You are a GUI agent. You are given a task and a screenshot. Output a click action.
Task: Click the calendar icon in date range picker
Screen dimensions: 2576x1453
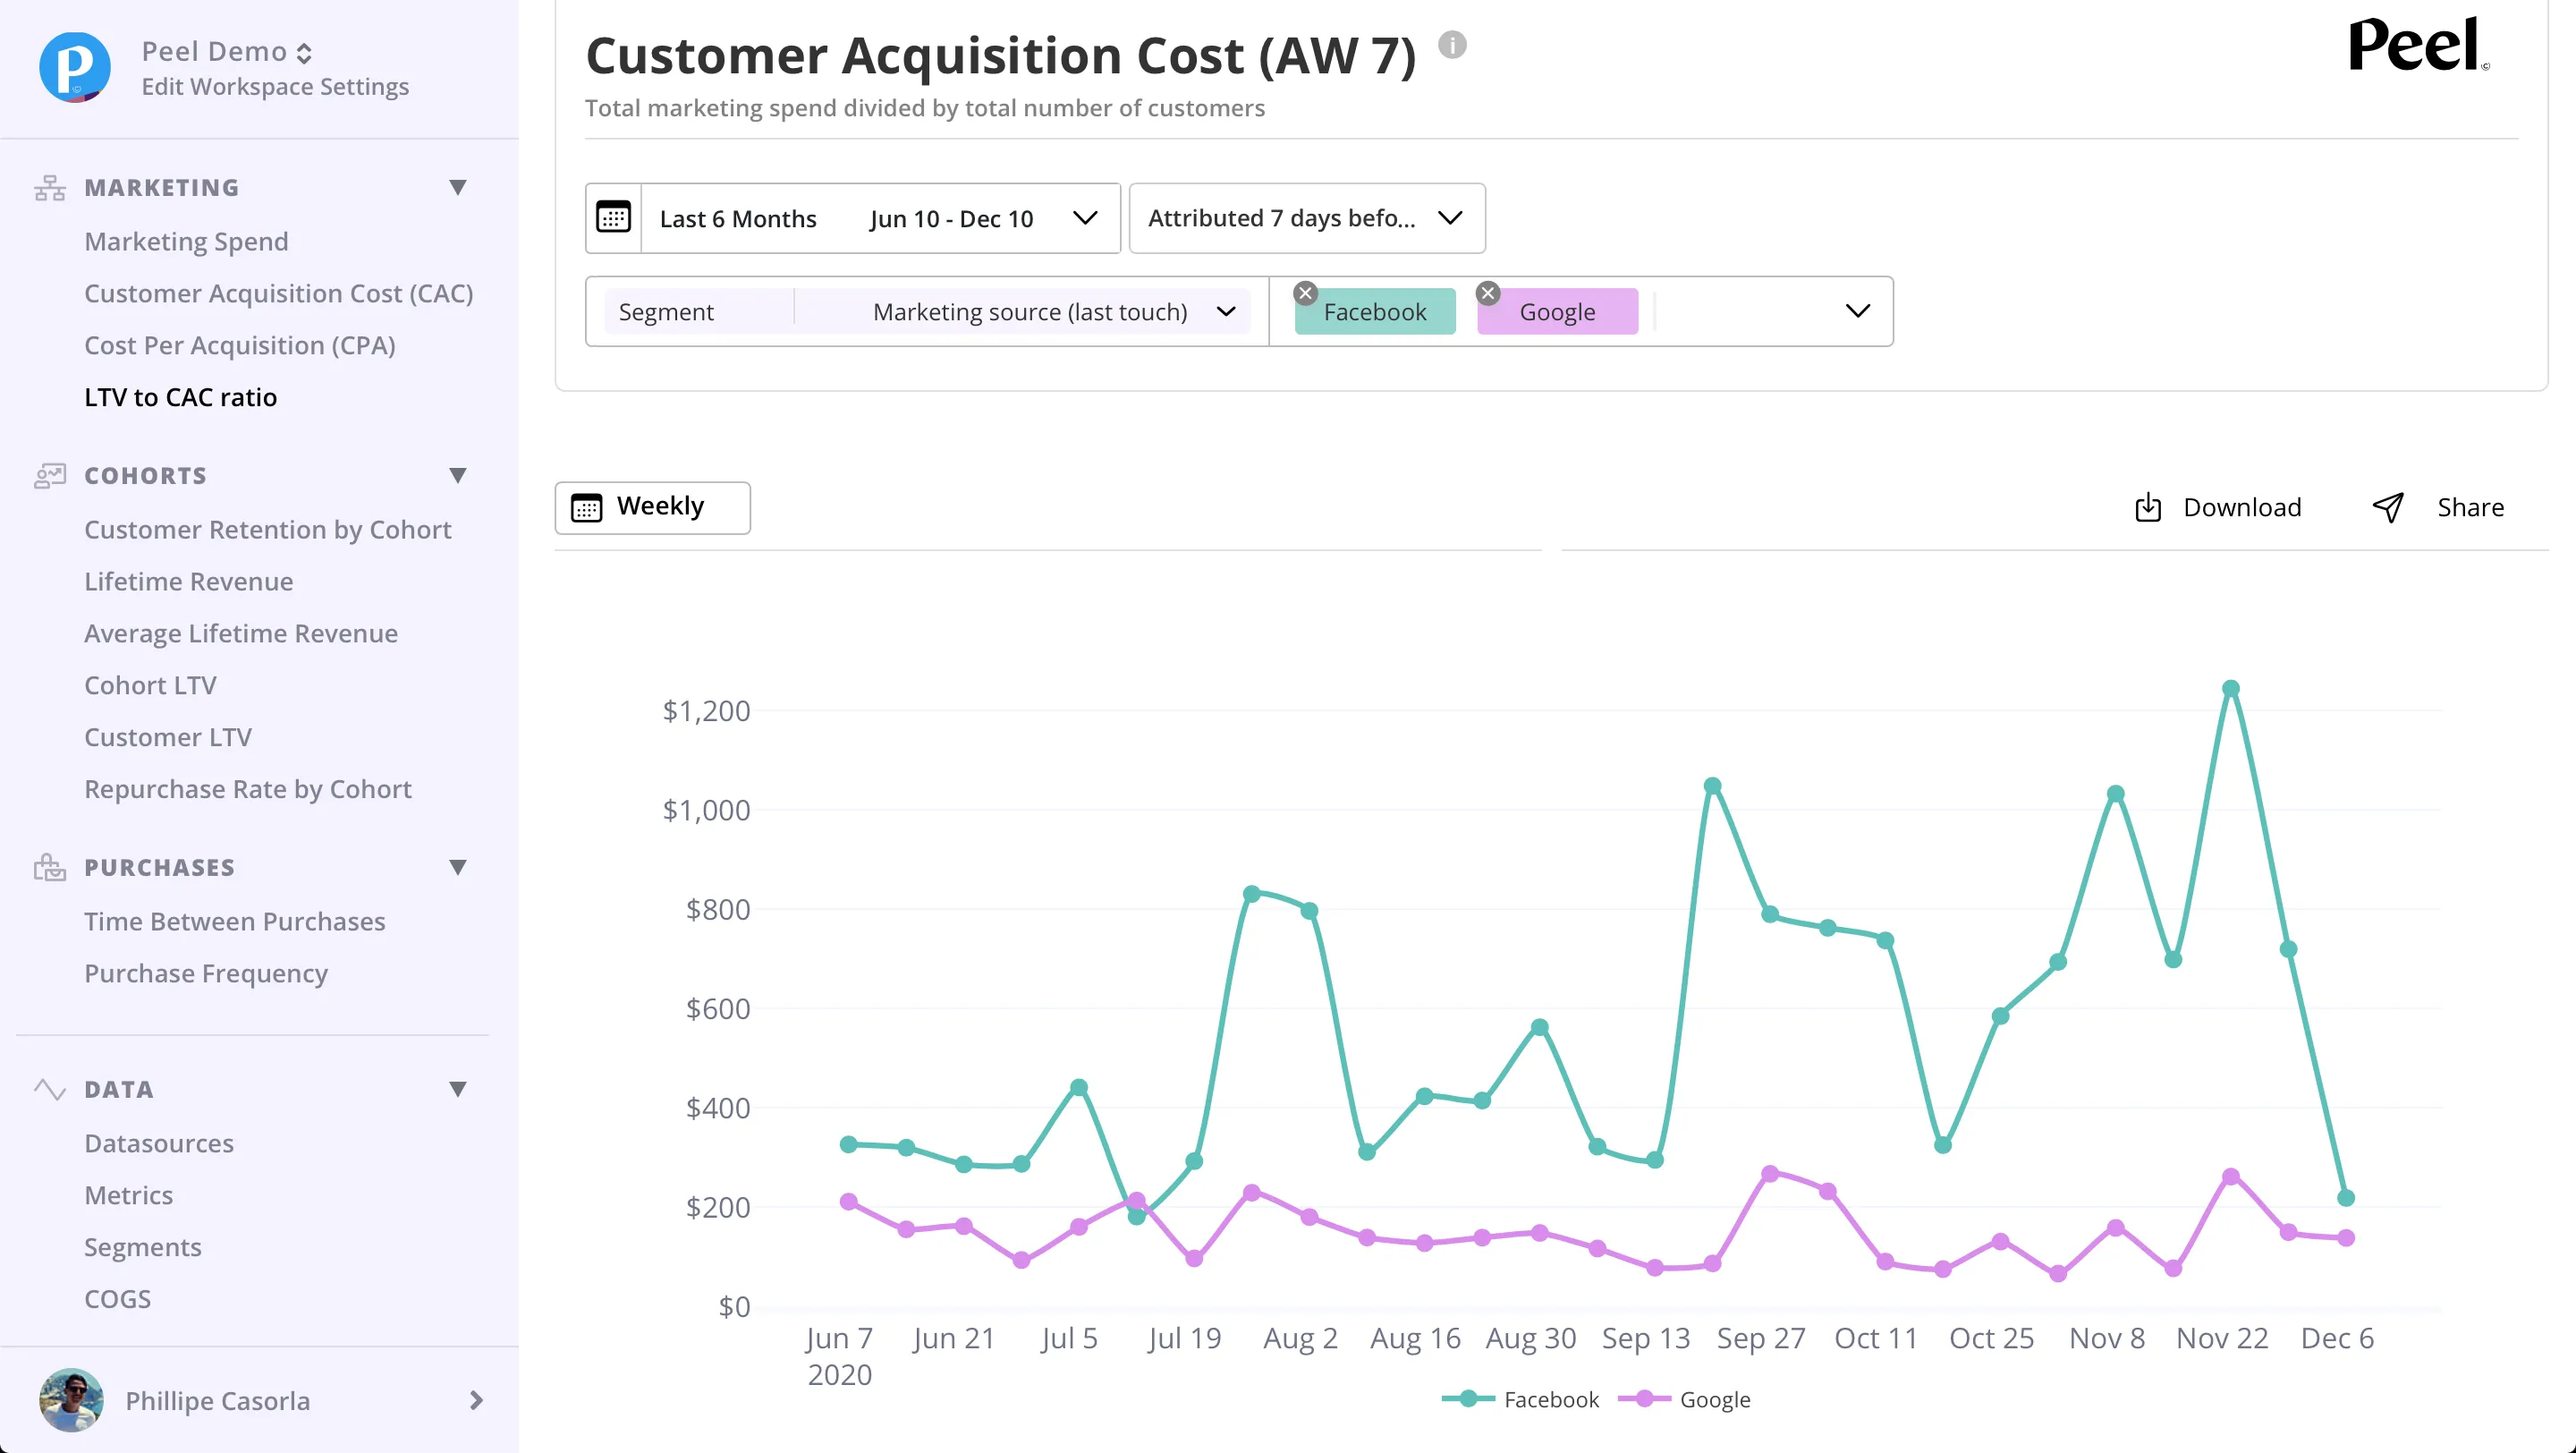[x=613, y=217]
